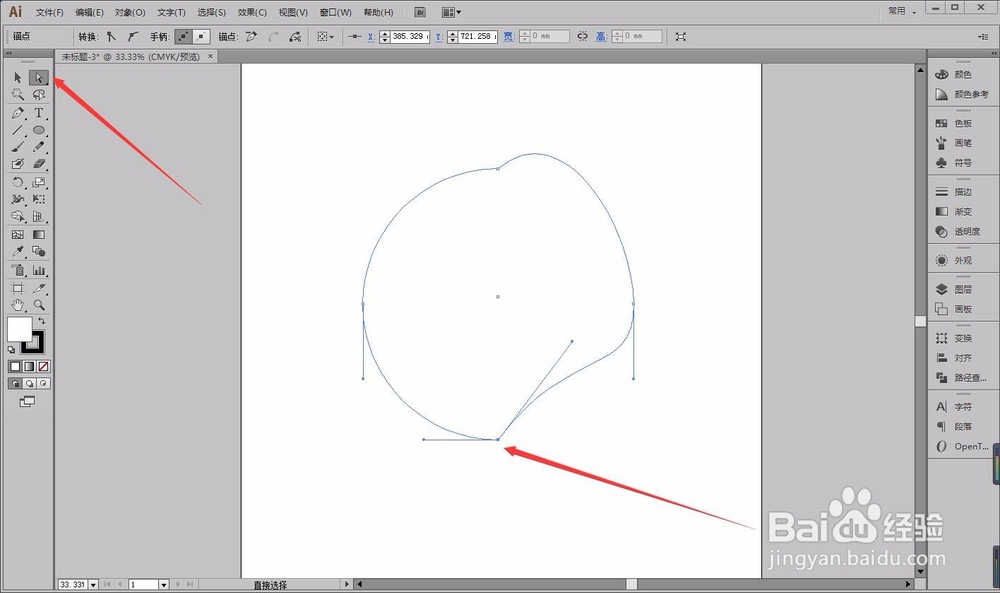
Task: Hide handles for multiple selected anchors
Action: pyautogui.click(x=201, y=37)
